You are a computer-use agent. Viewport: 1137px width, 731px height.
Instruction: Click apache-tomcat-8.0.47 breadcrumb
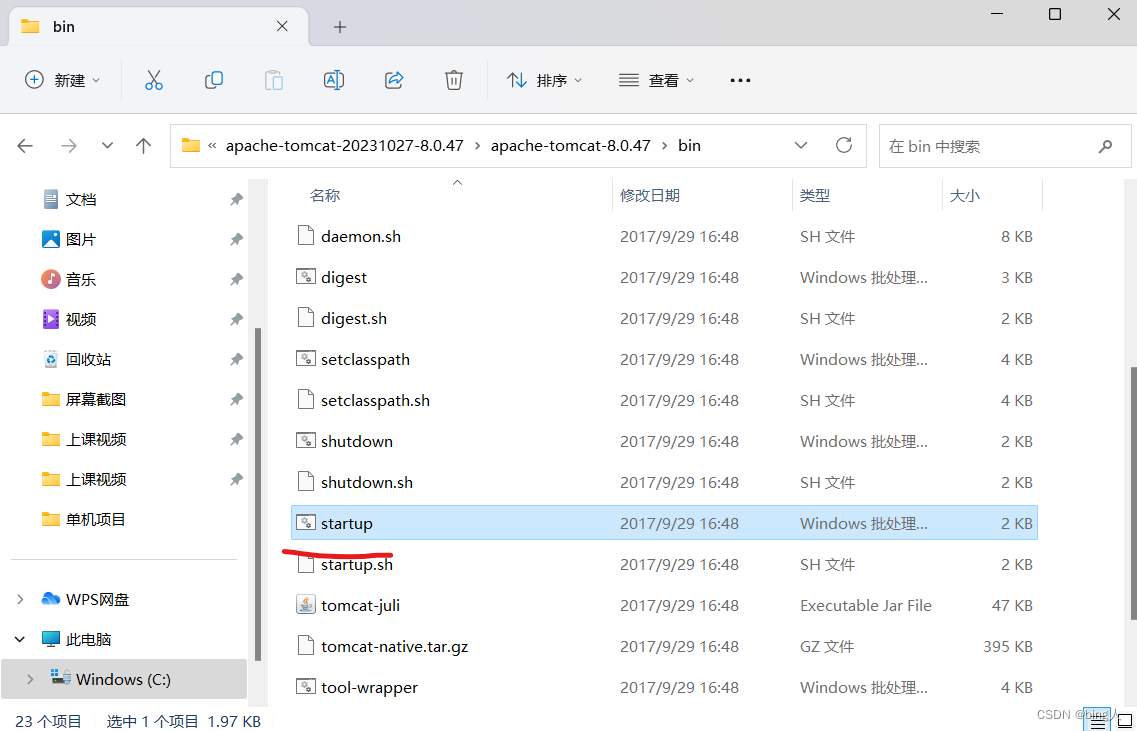[571, 145]
